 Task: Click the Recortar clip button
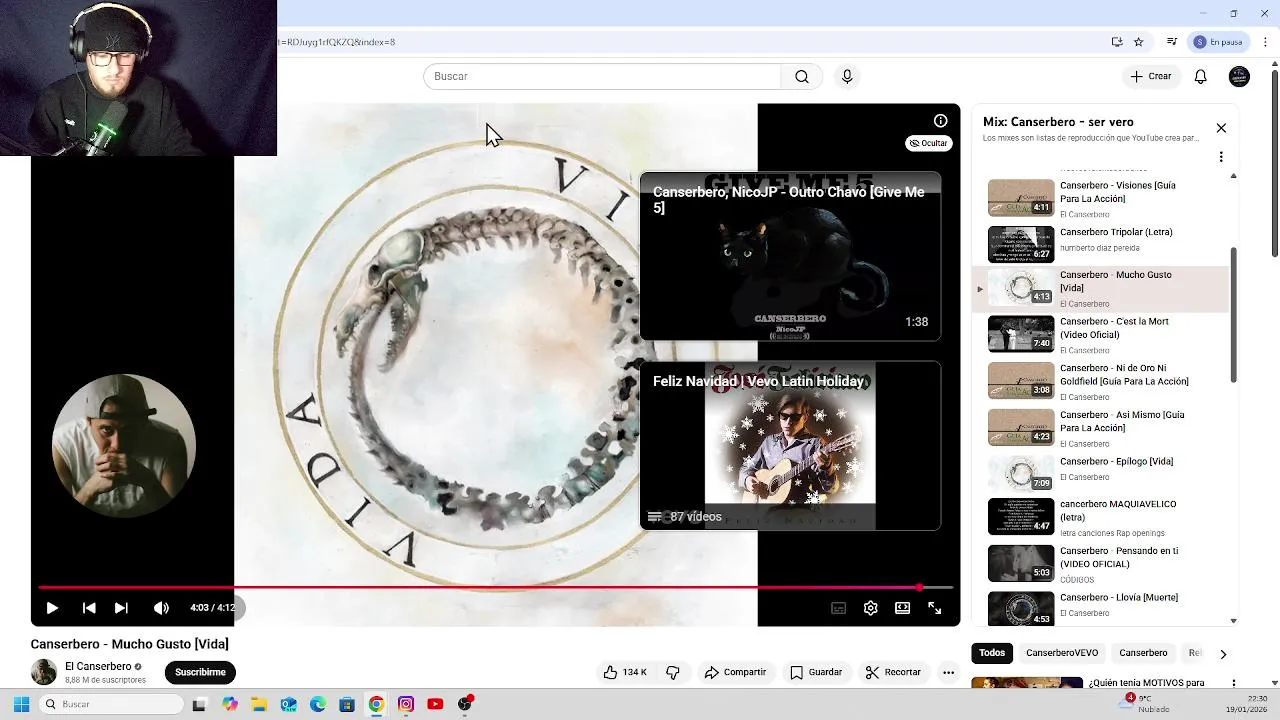[x=893, y=673]
